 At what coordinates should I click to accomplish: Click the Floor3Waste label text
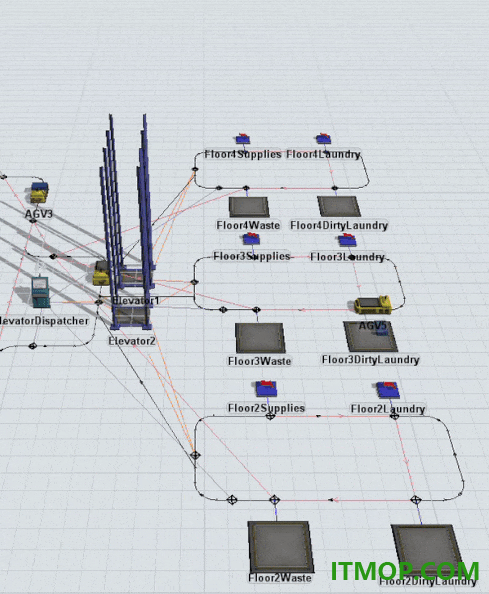pyautogui.click(x=259, y=361)
